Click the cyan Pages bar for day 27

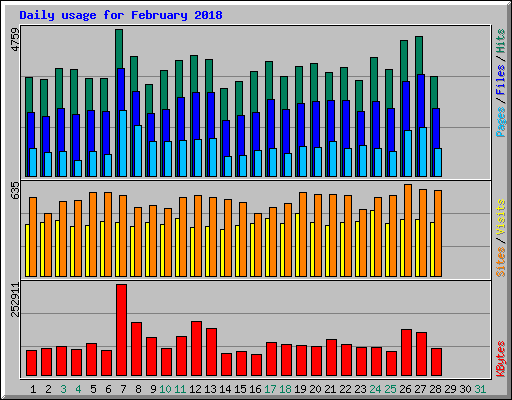(423, 152)
